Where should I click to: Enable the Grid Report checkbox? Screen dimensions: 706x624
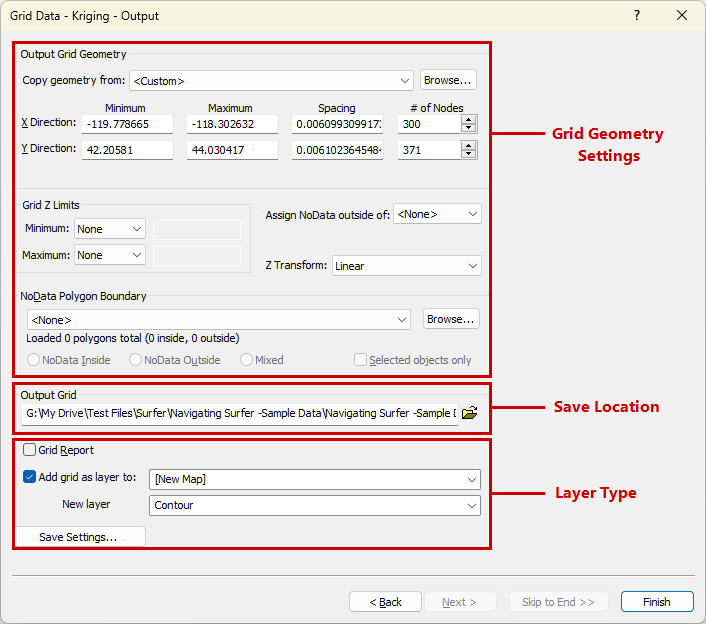[29, 450]
